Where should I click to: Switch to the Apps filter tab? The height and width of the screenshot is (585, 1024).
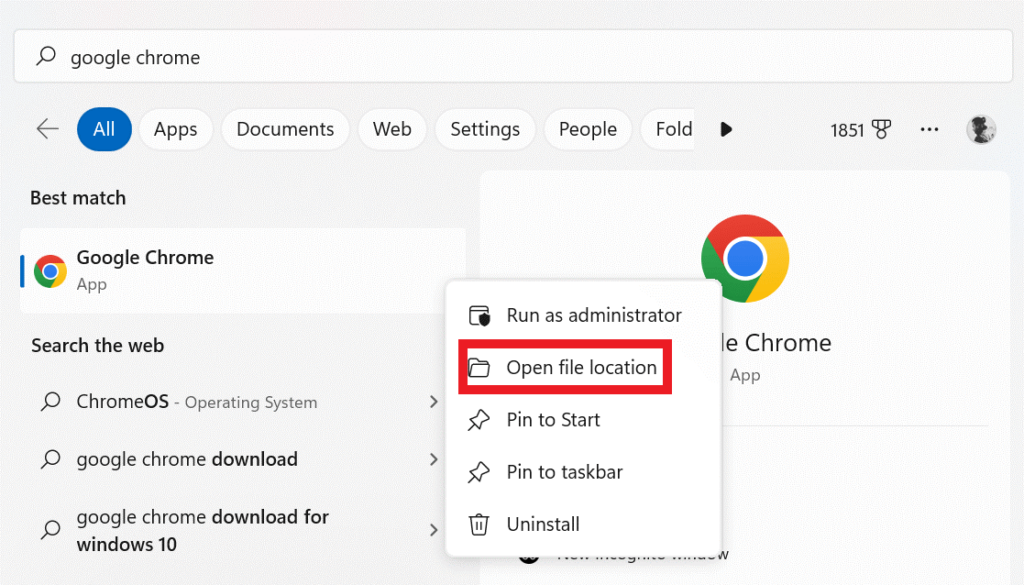176,129
